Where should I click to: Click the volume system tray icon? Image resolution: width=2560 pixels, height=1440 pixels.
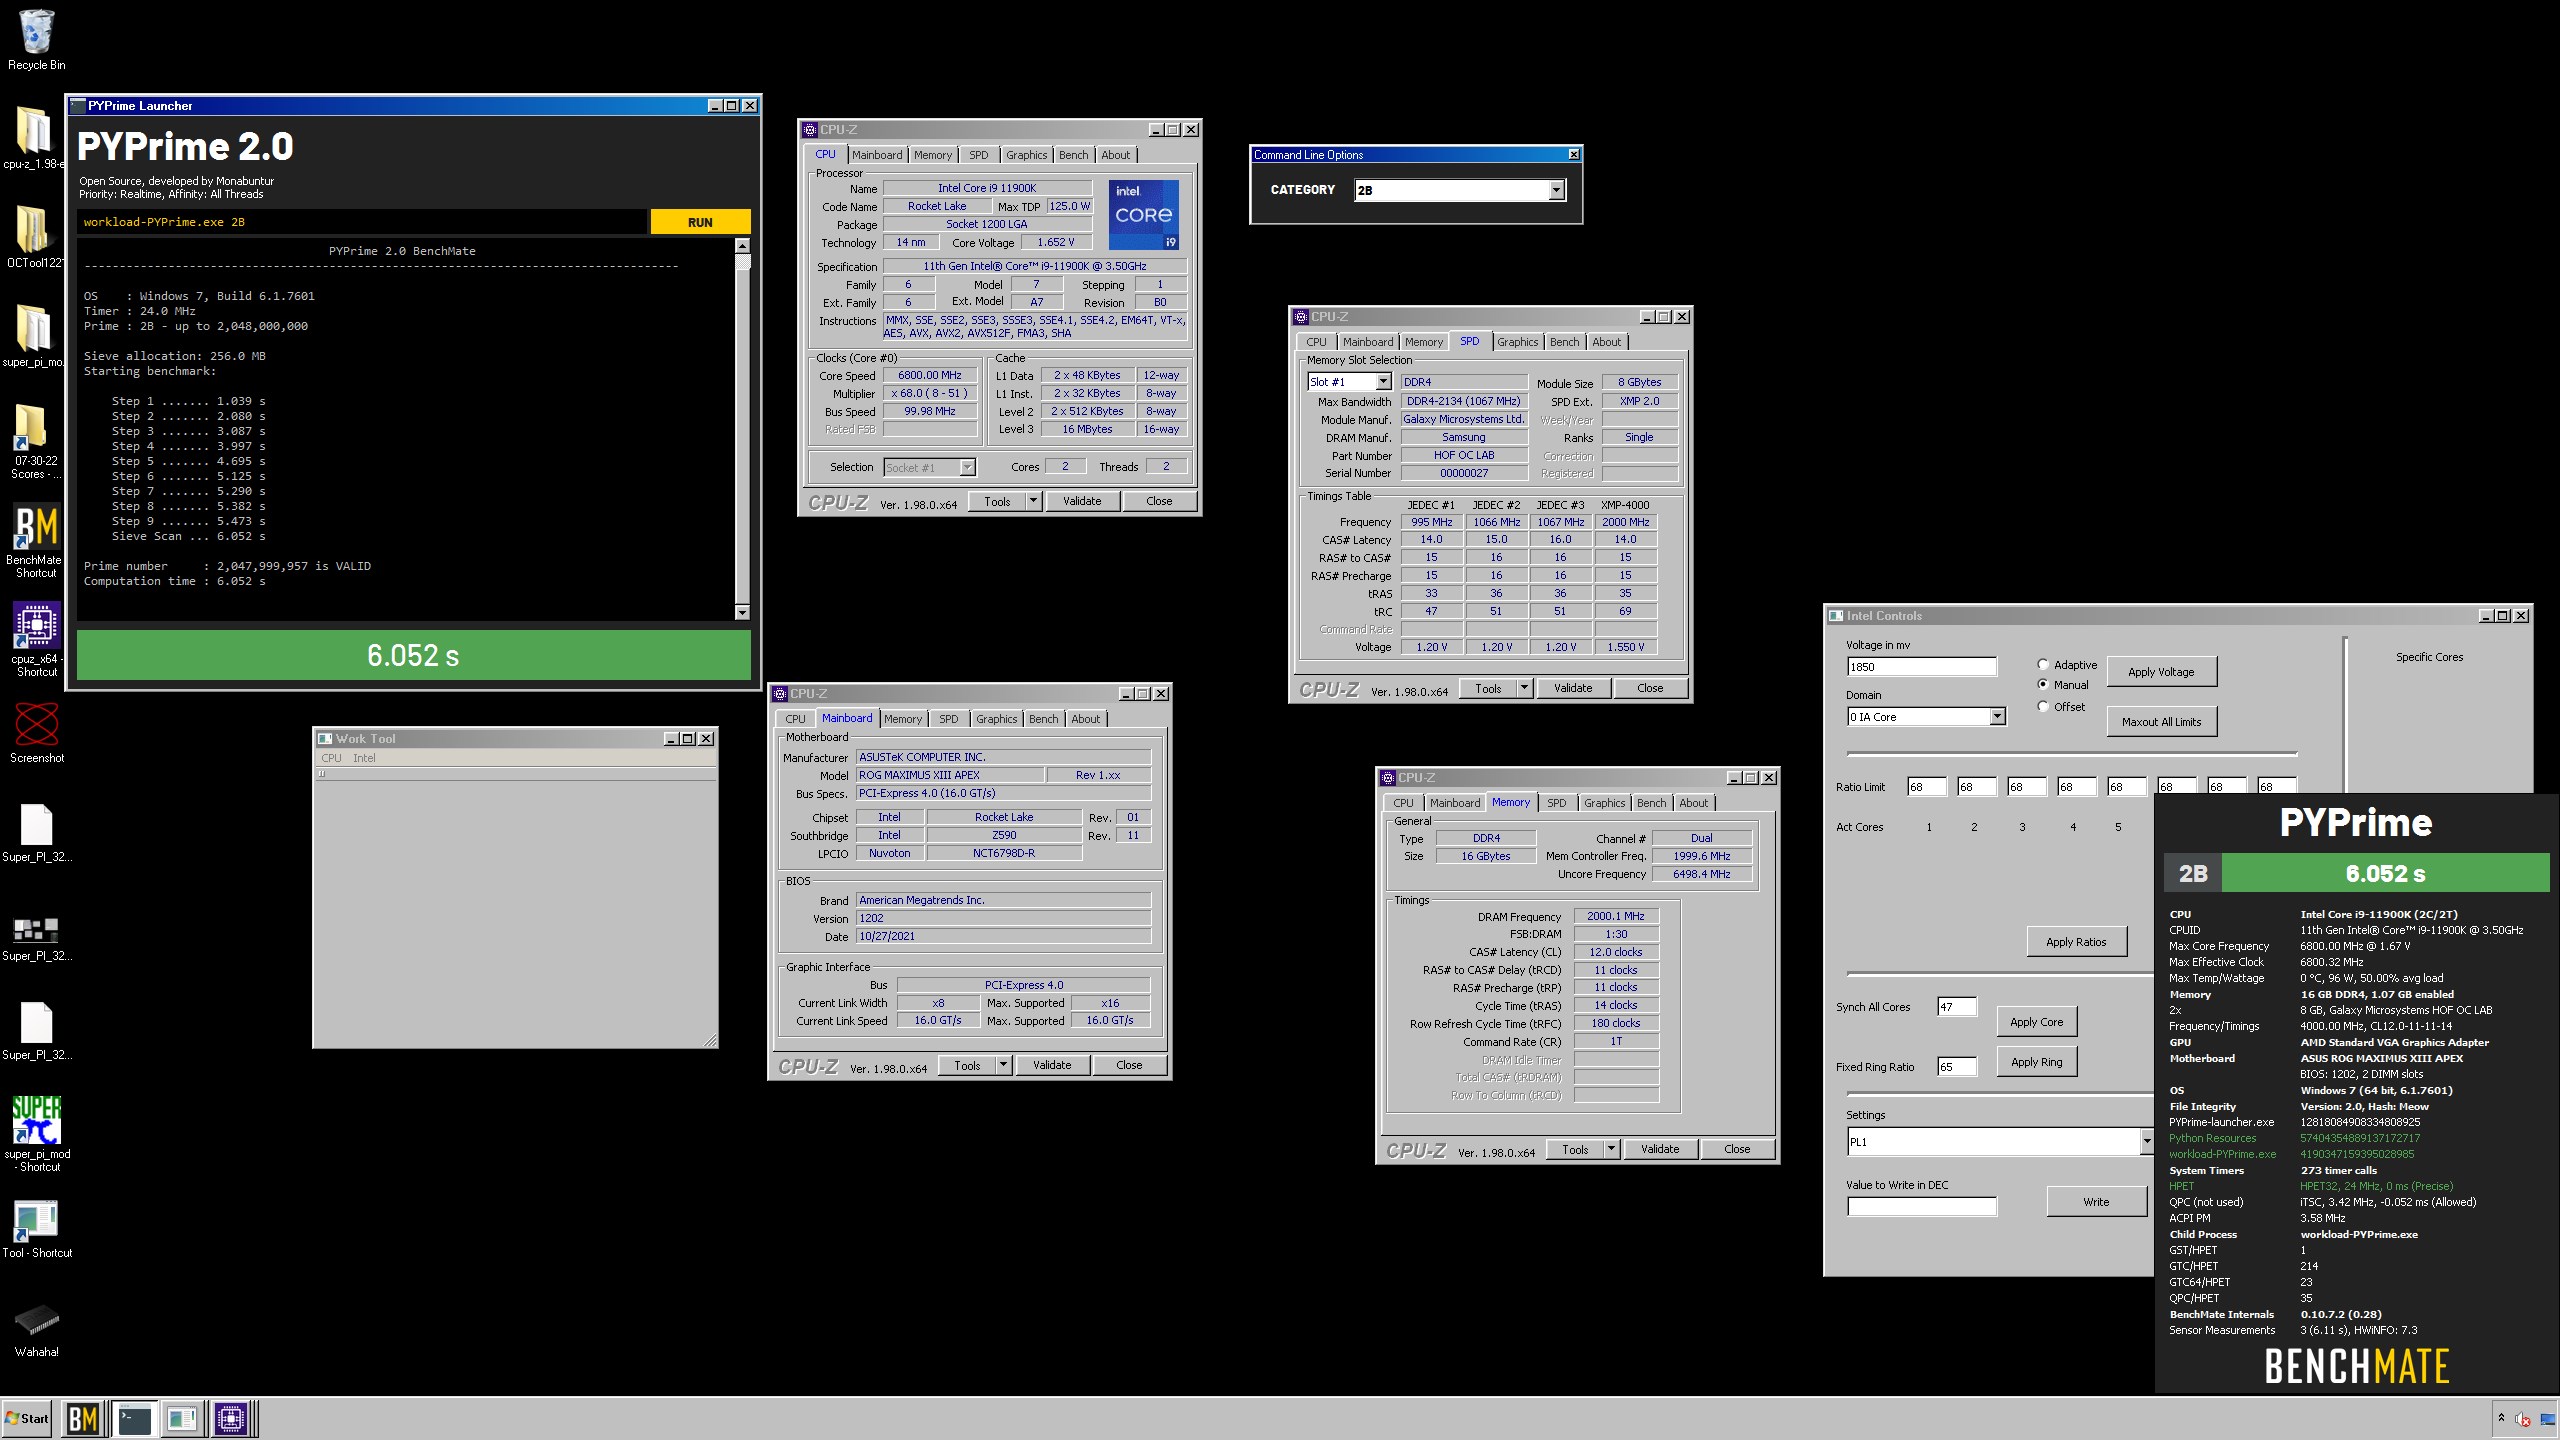point(2523,1418)
